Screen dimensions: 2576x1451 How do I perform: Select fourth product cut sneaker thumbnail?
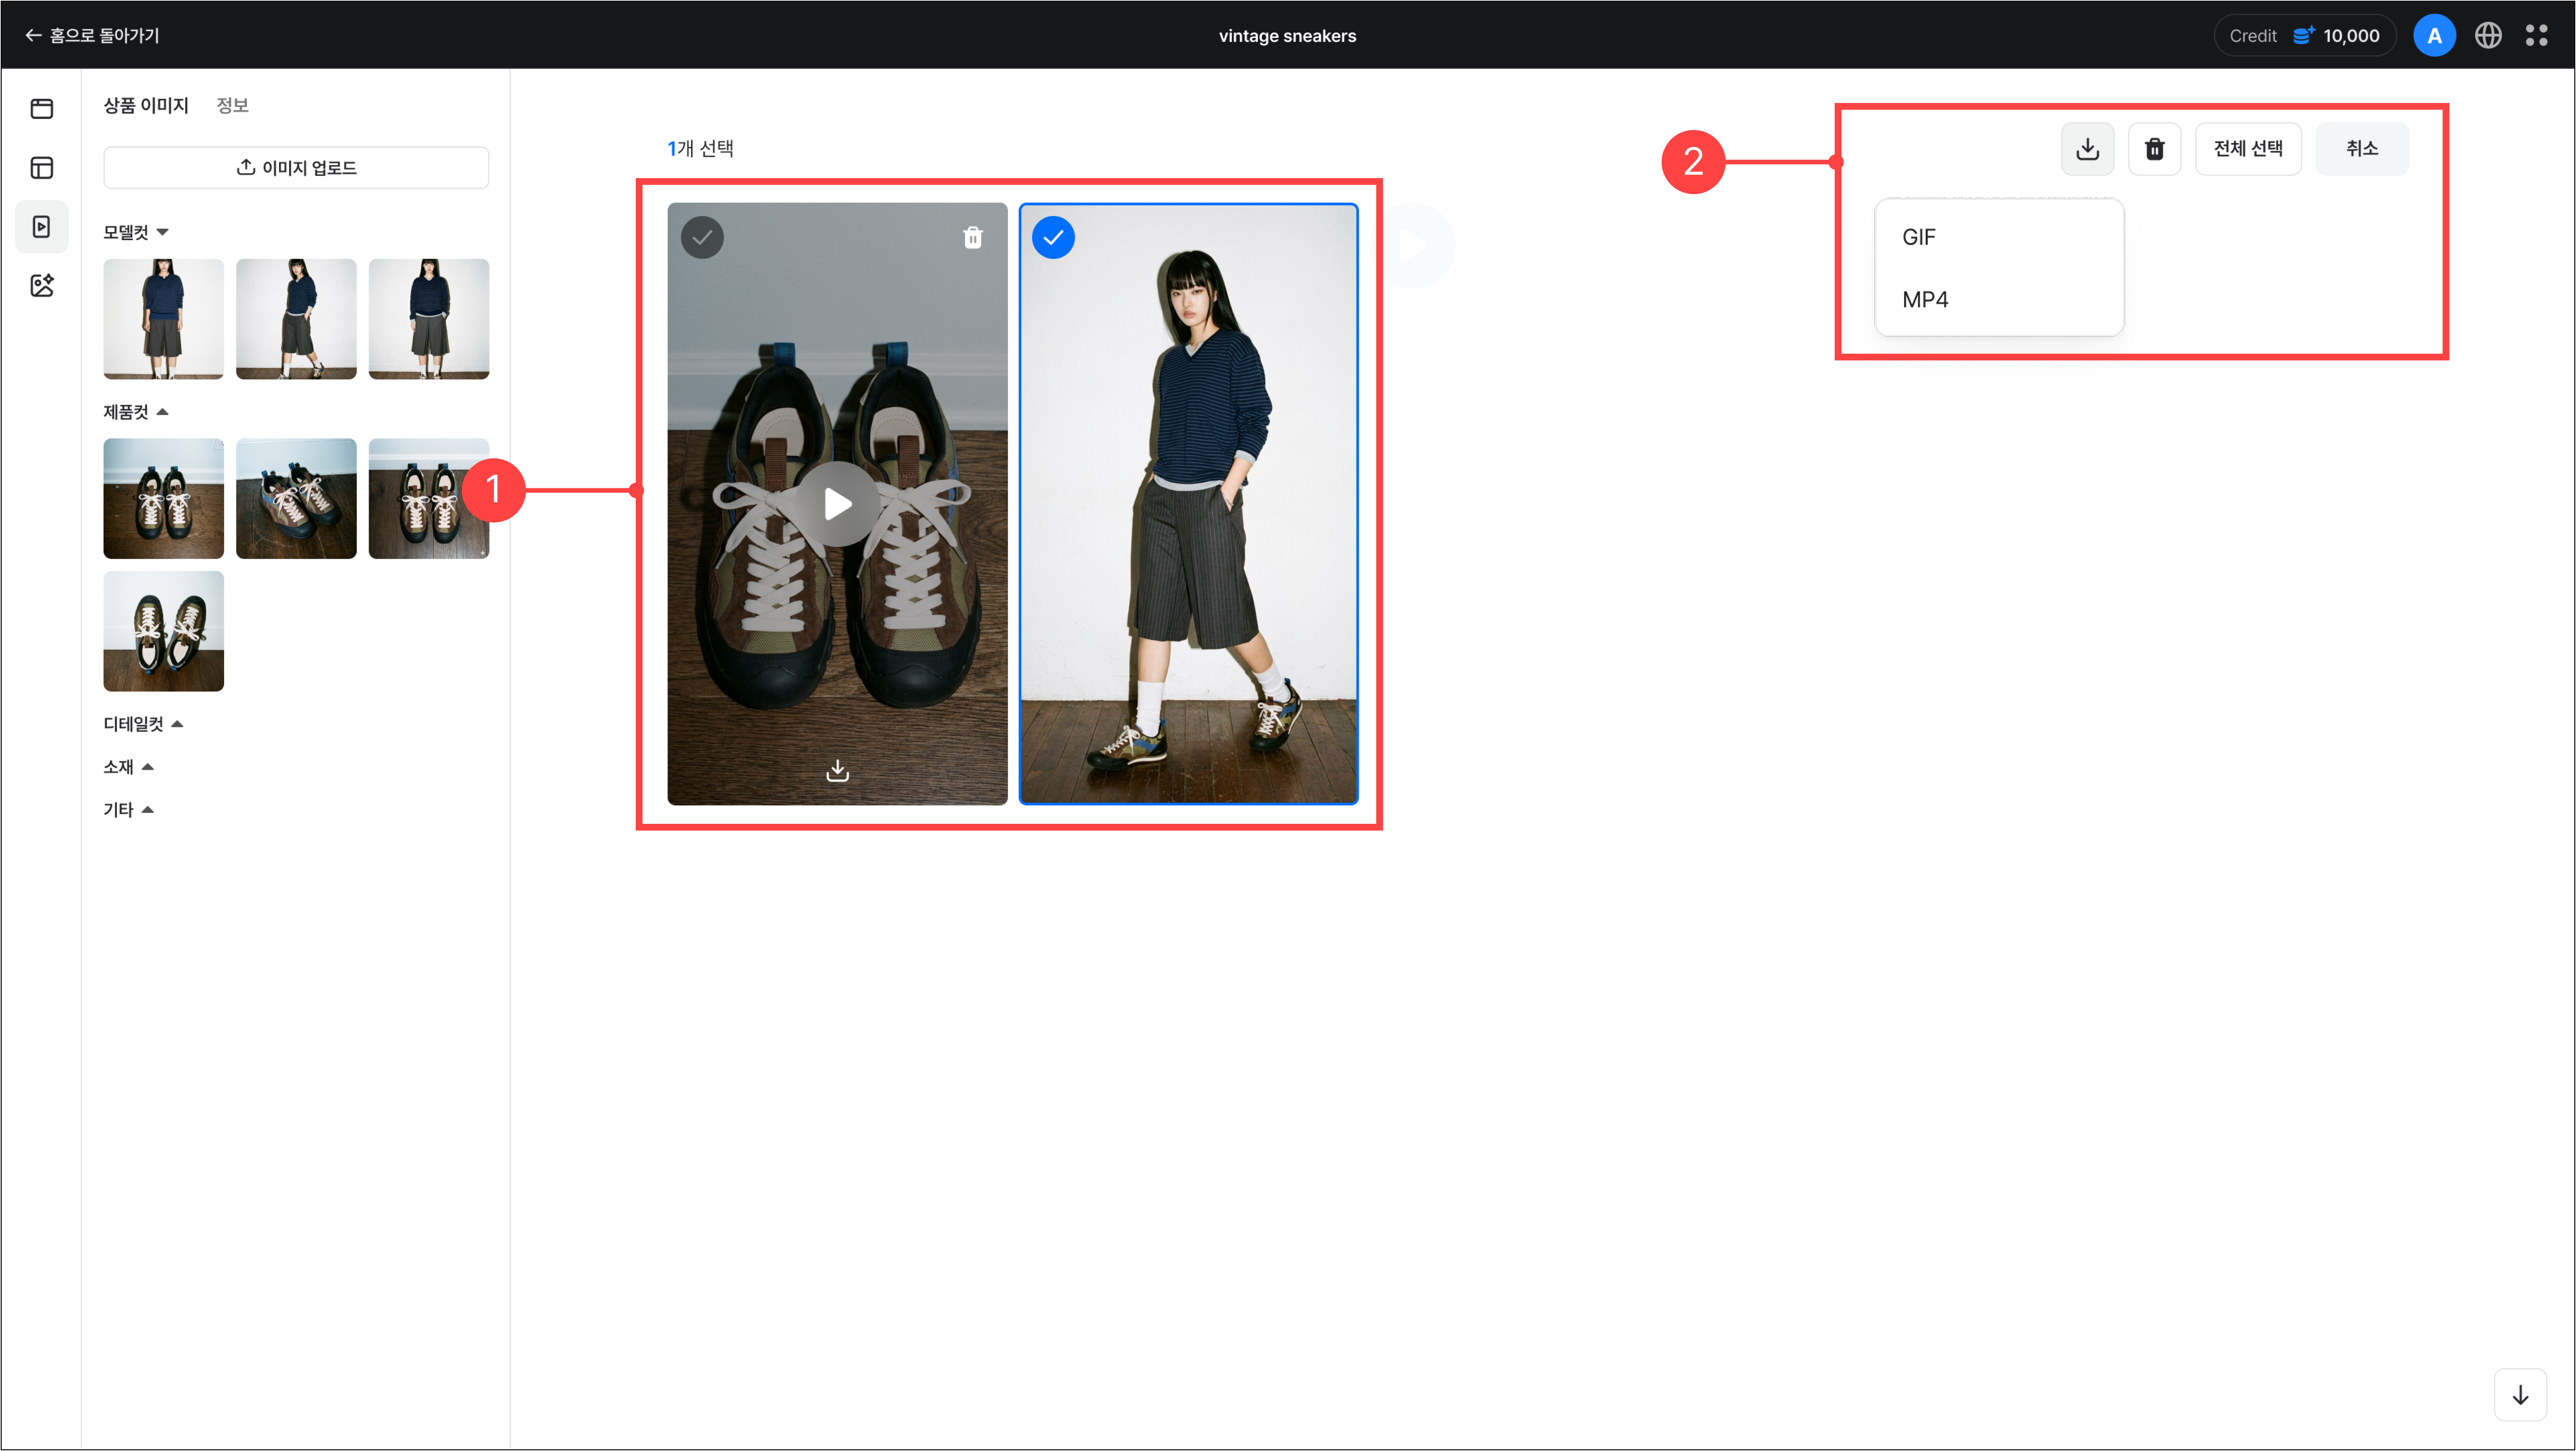click(x=164, y=631)
